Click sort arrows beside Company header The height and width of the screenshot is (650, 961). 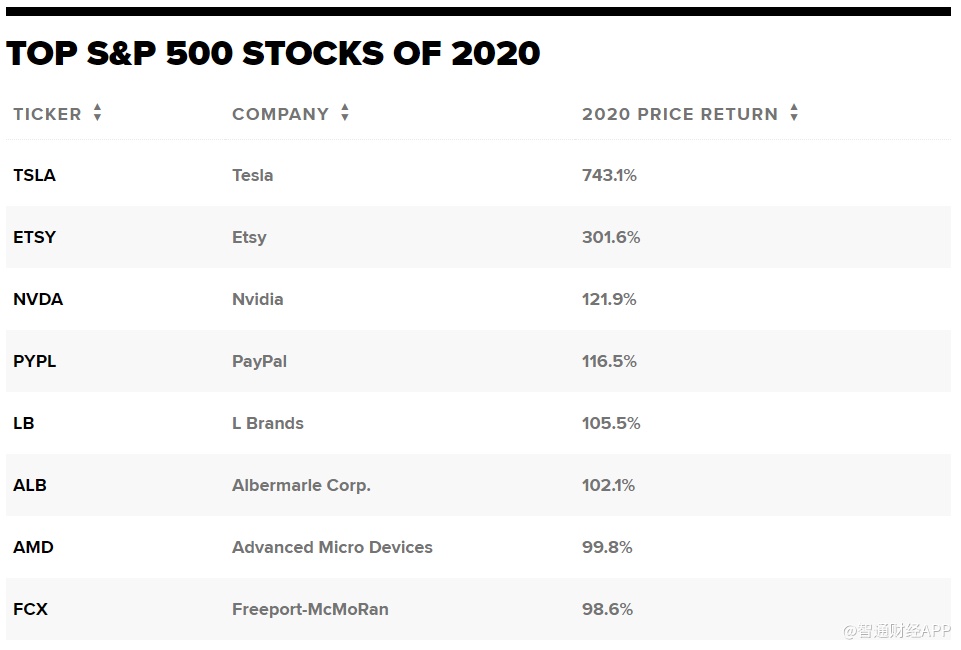click(345, 113)
